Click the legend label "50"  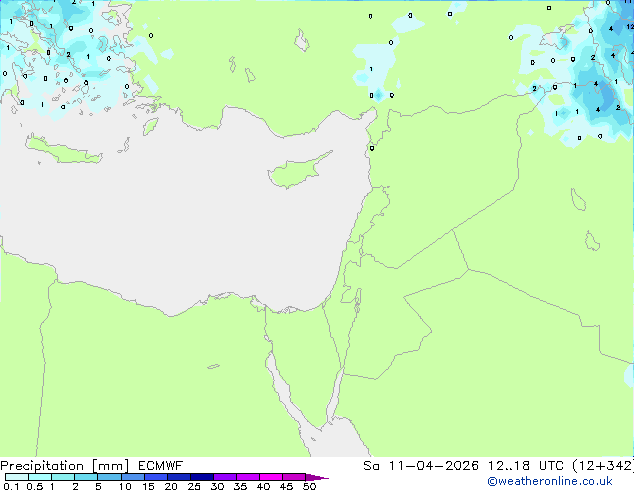pos(309,486)
